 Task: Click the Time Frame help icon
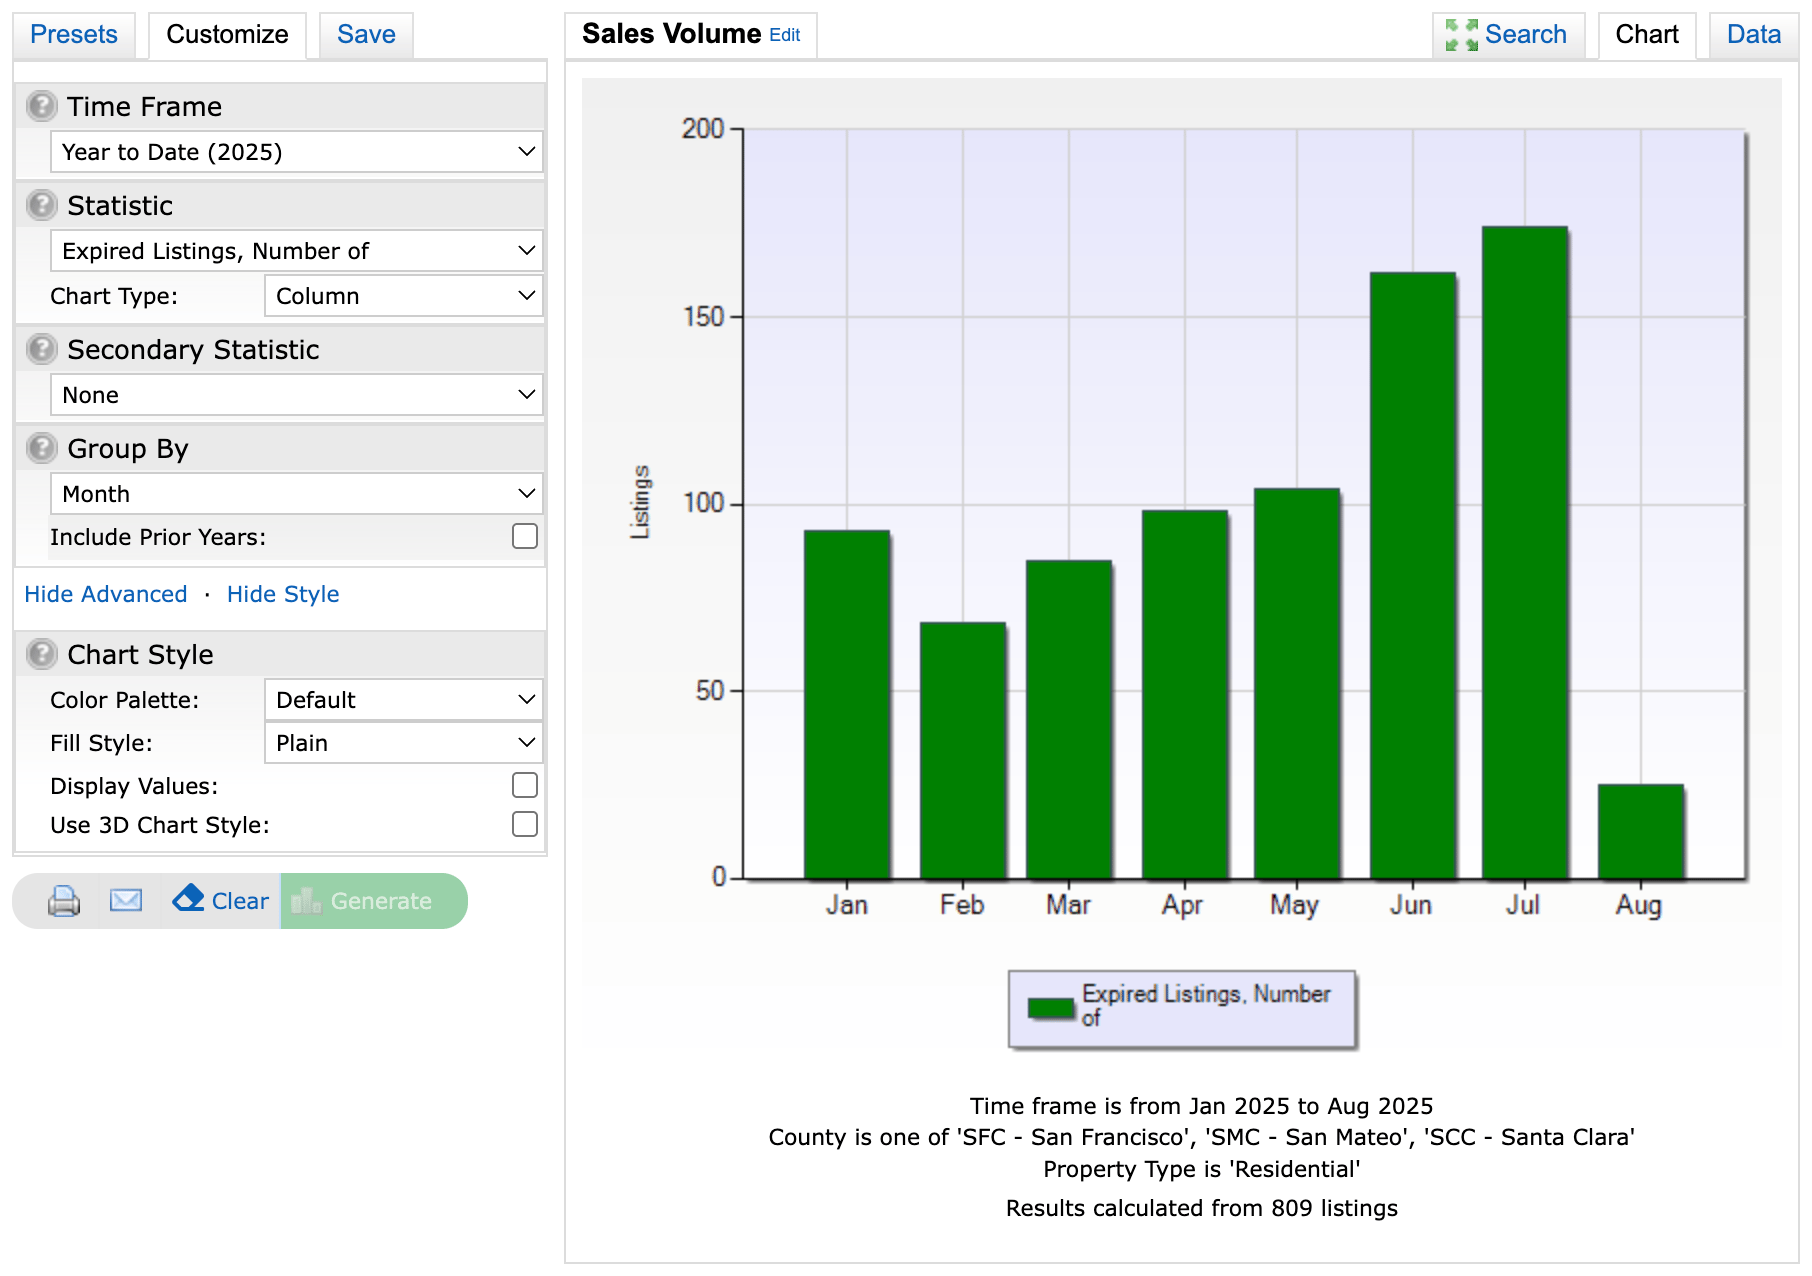pos(41,106)
